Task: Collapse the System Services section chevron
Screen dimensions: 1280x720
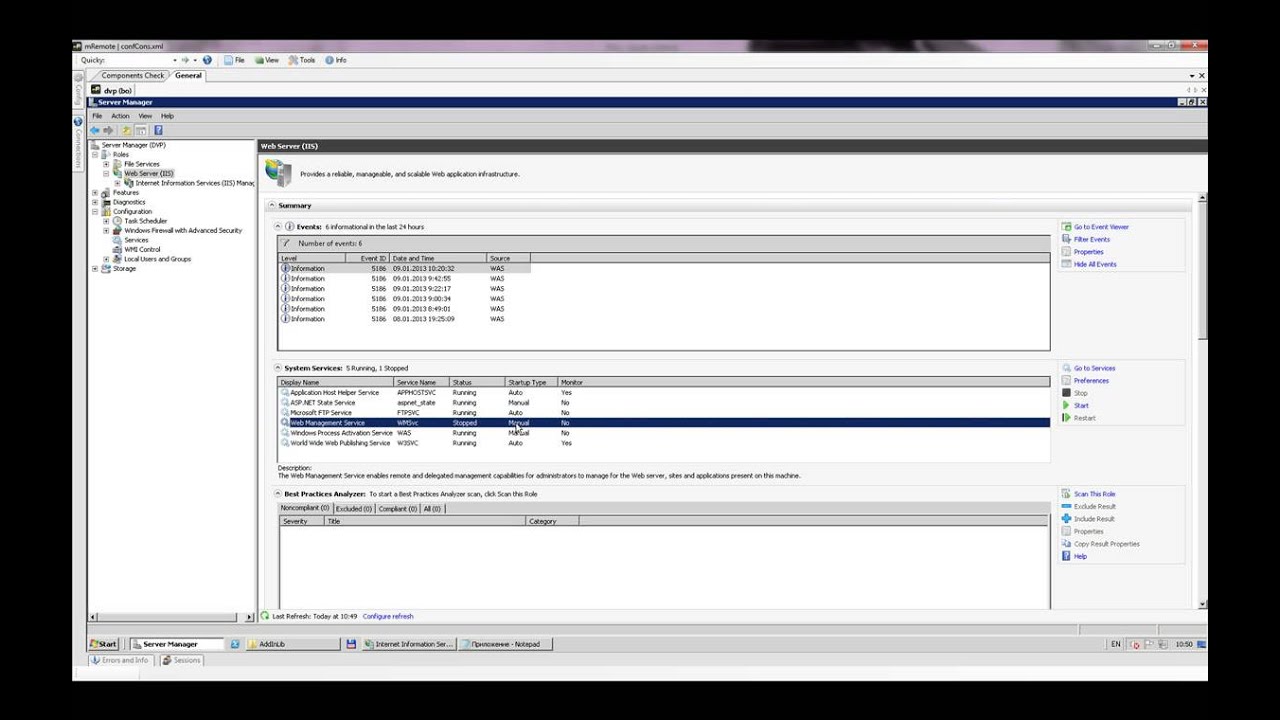Action: (x=279, y=368)
